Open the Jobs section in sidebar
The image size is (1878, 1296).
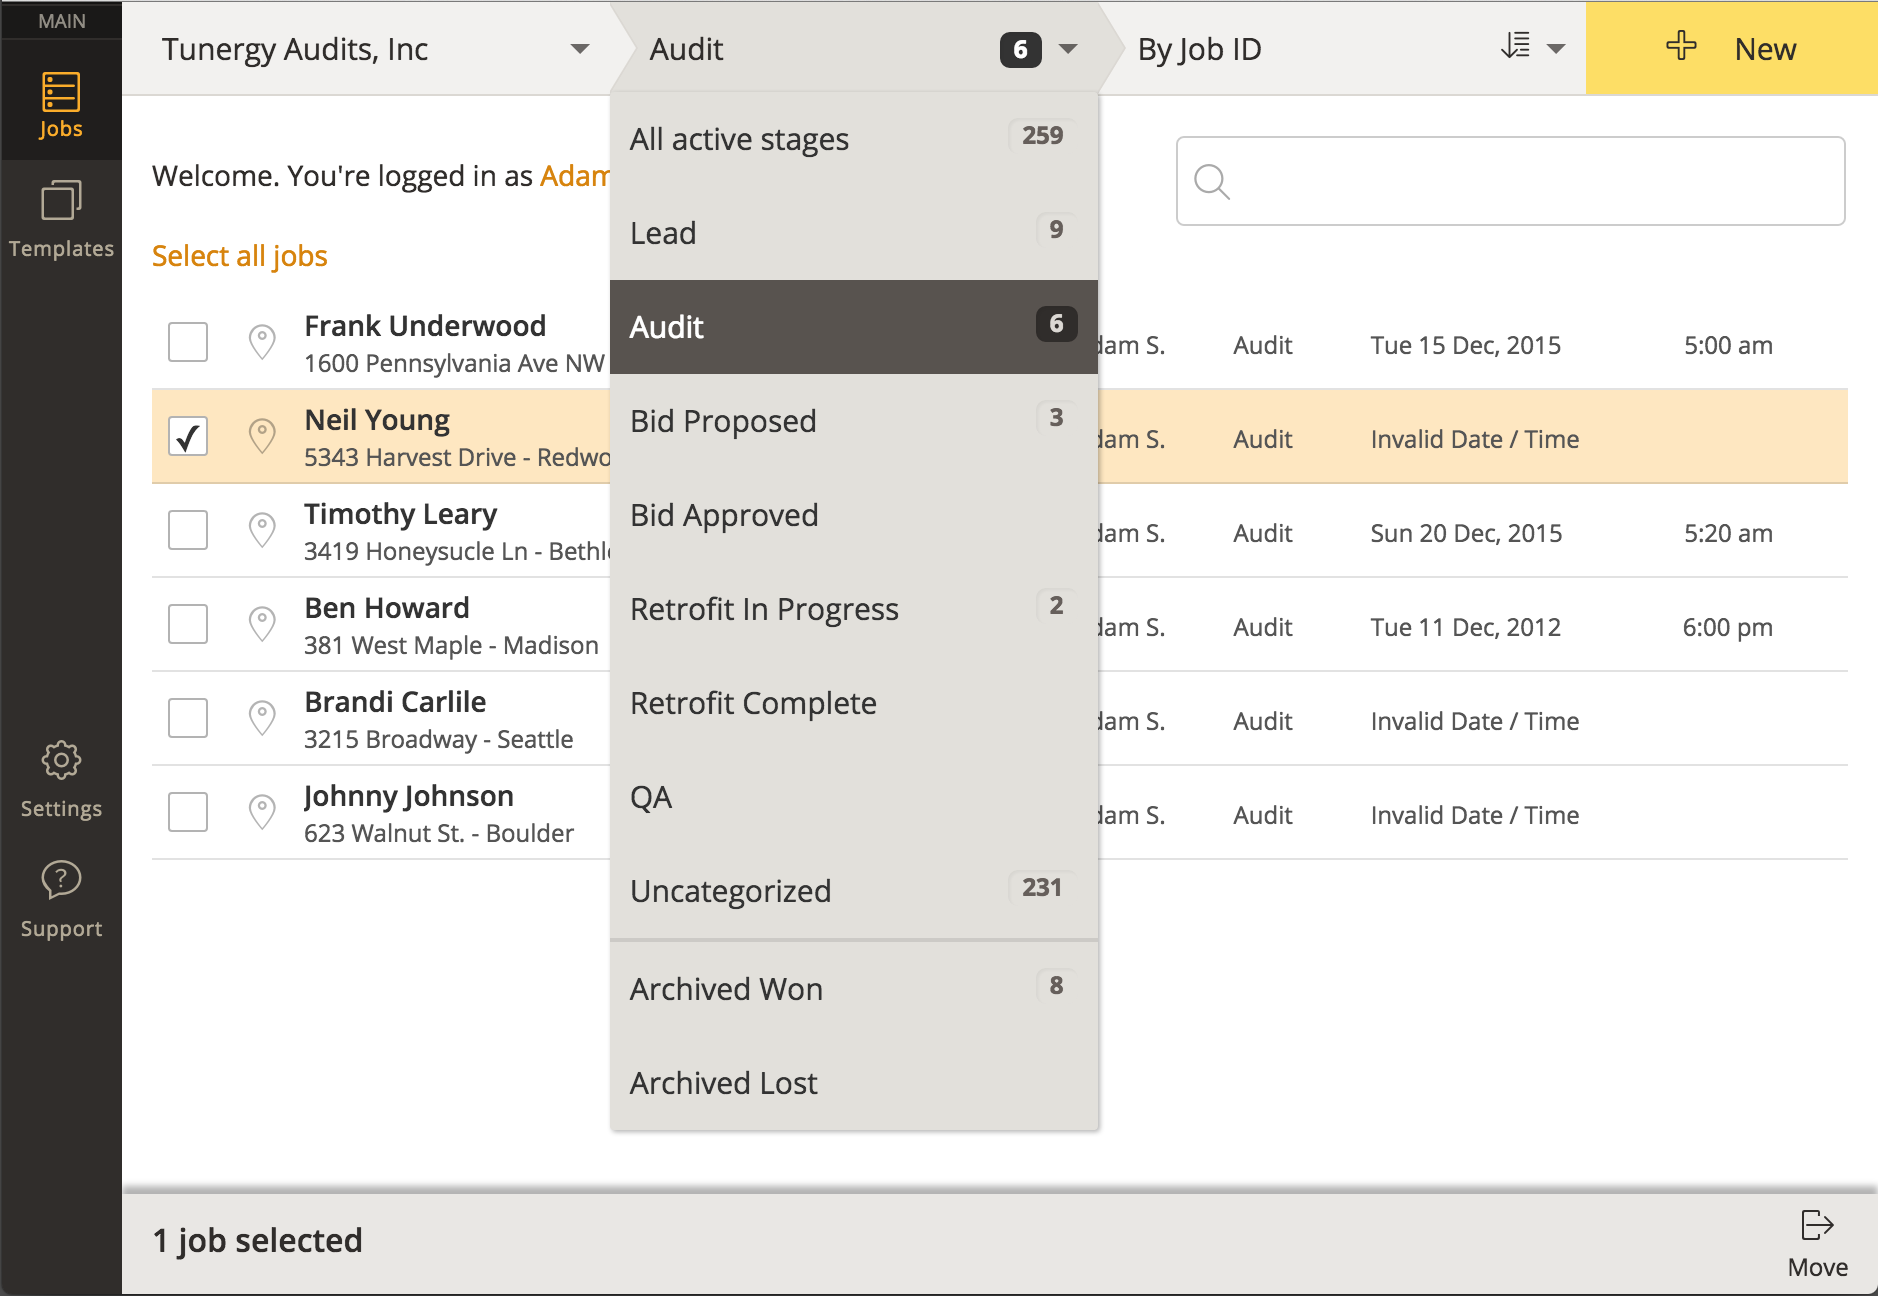[61, 105]
